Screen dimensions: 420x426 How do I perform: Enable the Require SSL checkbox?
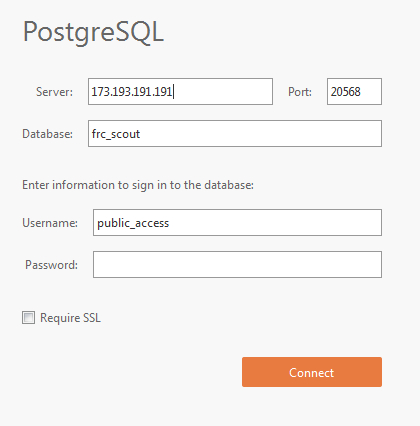coord(28,317)
